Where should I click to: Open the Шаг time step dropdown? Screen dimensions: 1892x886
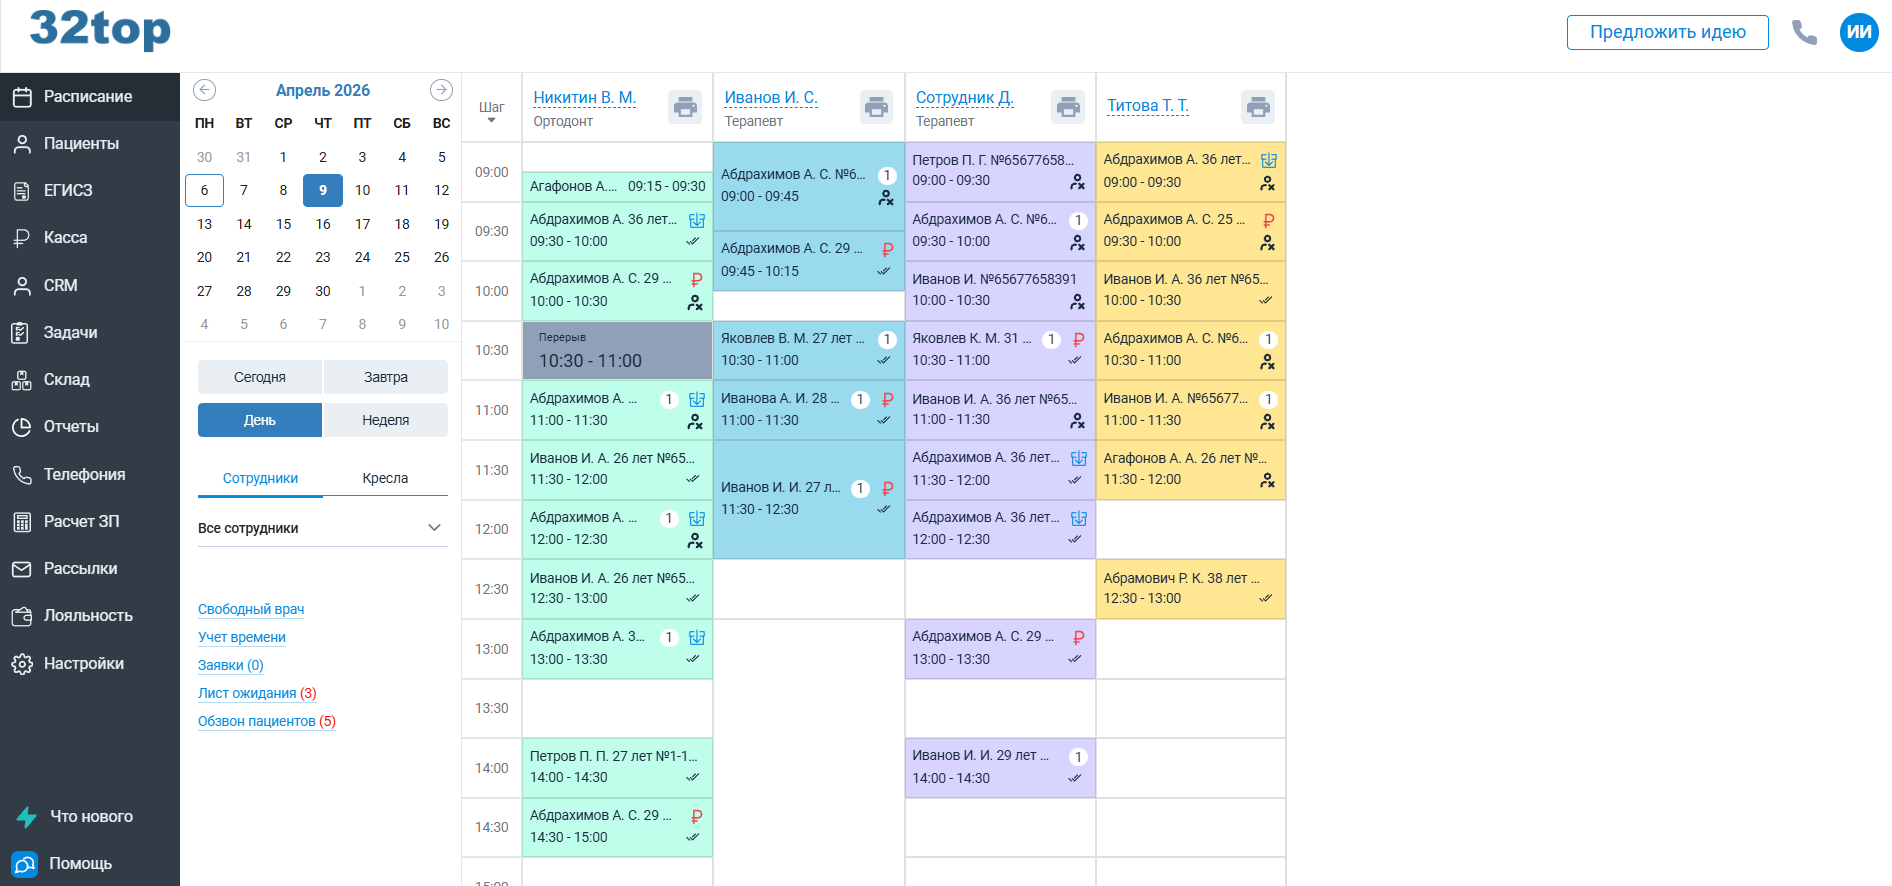point(491,112)
